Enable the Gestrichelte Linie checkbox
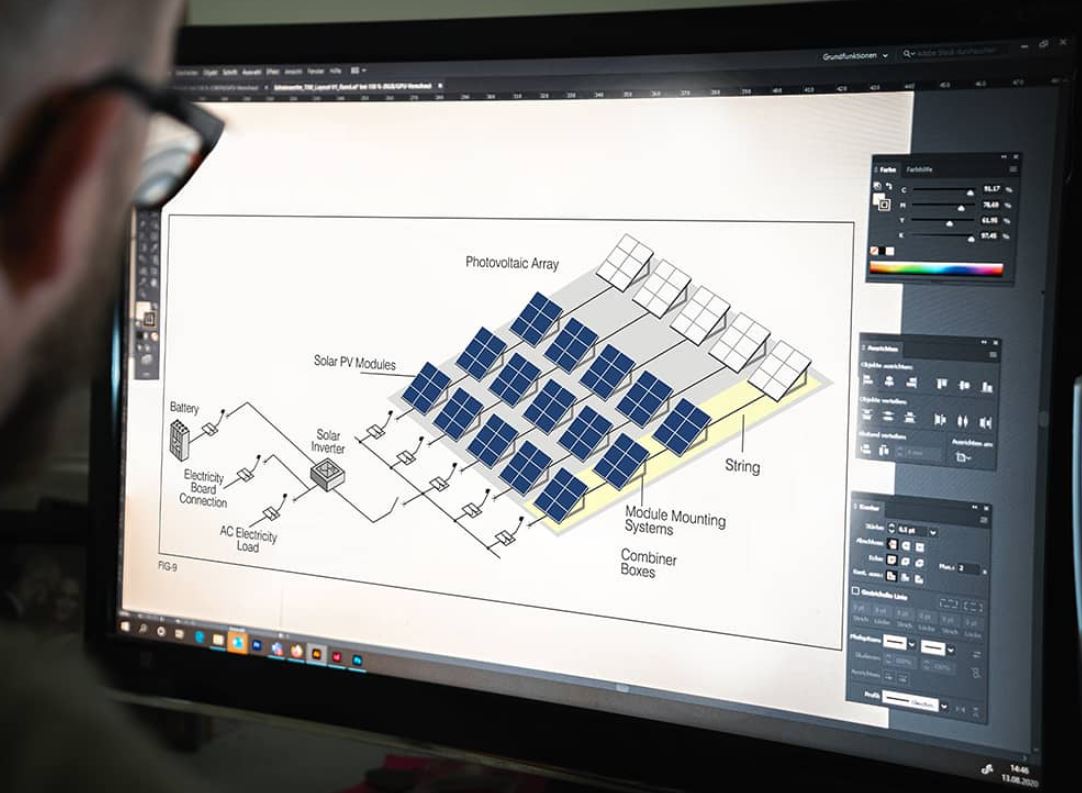This screenshot has height=793, width=1082. [856, 591]
